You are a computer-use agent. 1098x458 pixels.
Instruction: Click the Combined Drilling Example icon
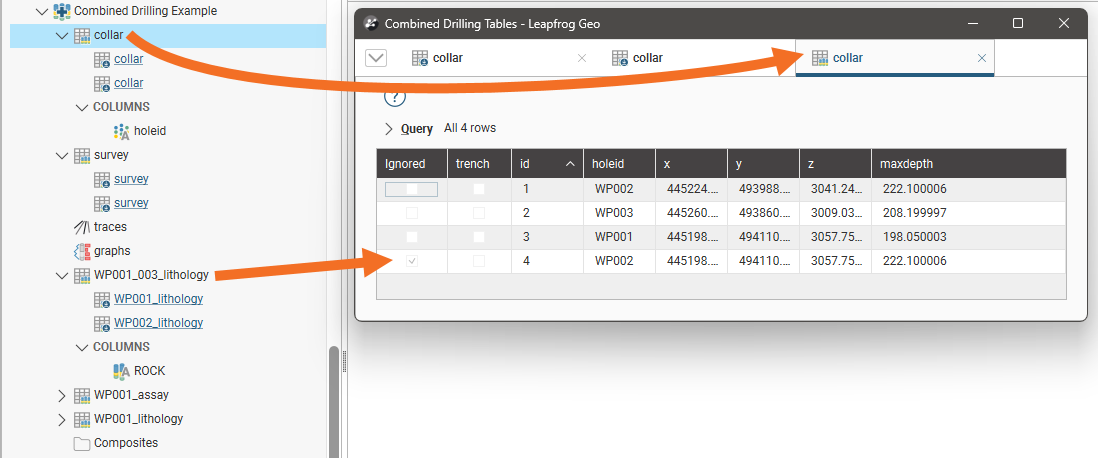62,11
